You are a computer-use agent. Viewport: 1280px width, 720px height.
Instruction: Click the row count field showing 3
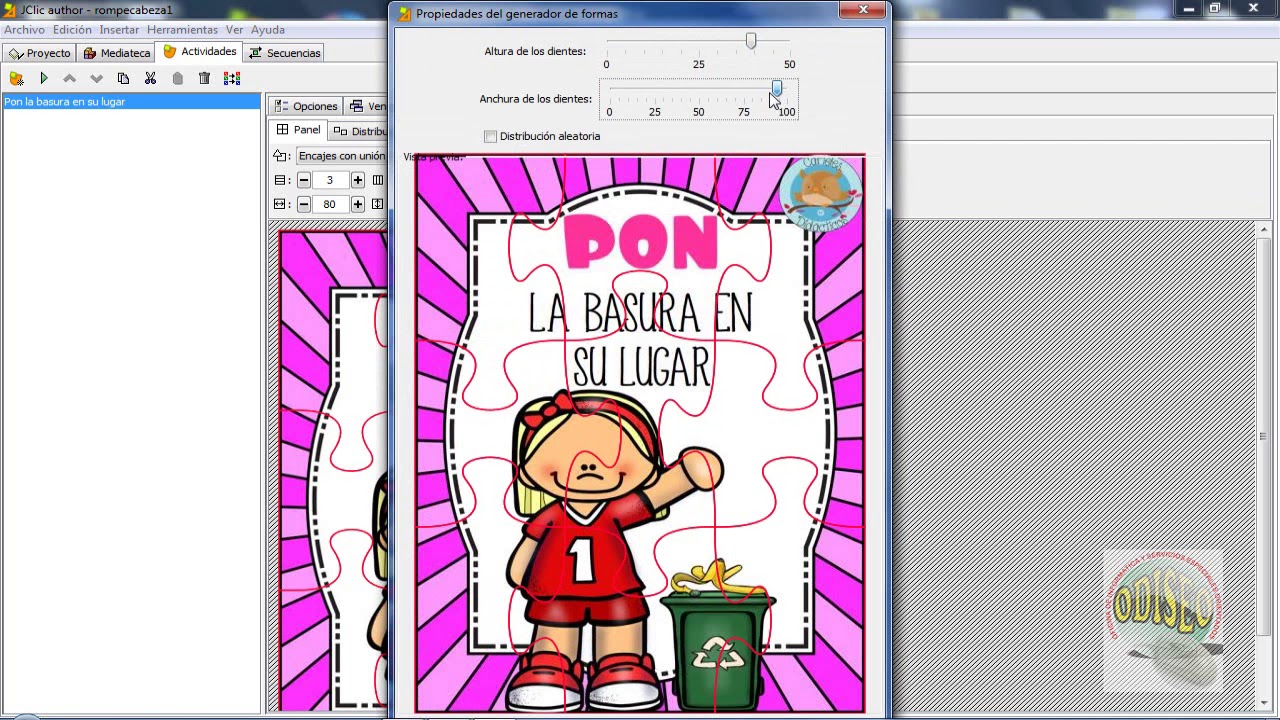click(x=330, y=180)
